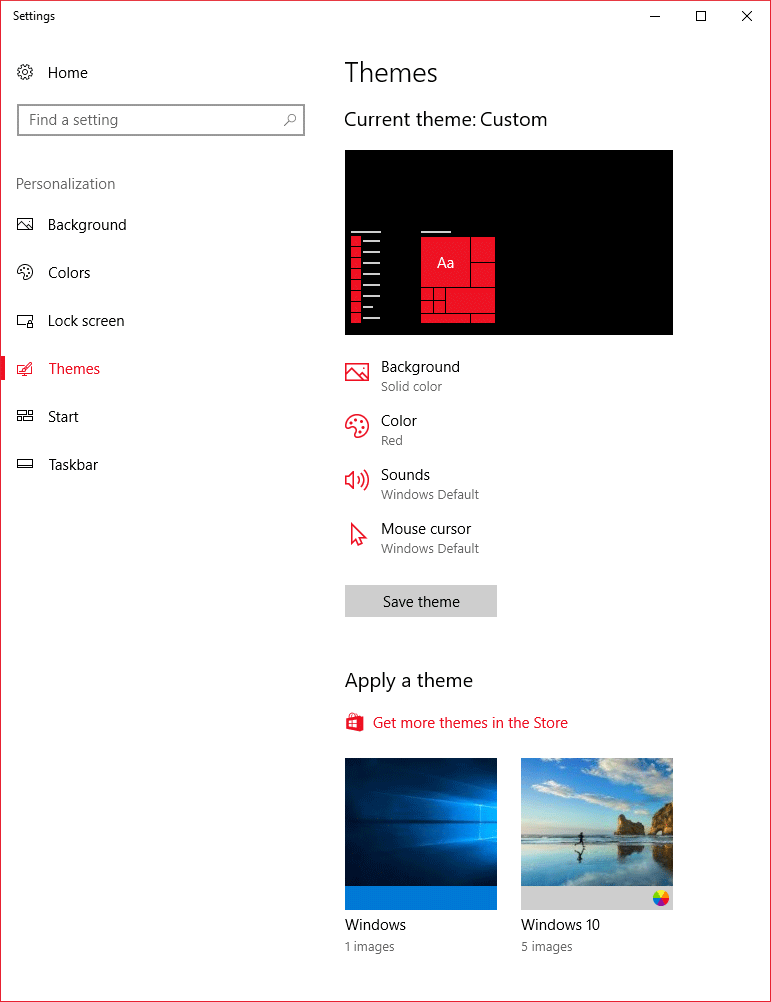This screenshot has width=771, height=1002.
Task: Open the Mouse cursor setting
Action: (x=430, y=538)
